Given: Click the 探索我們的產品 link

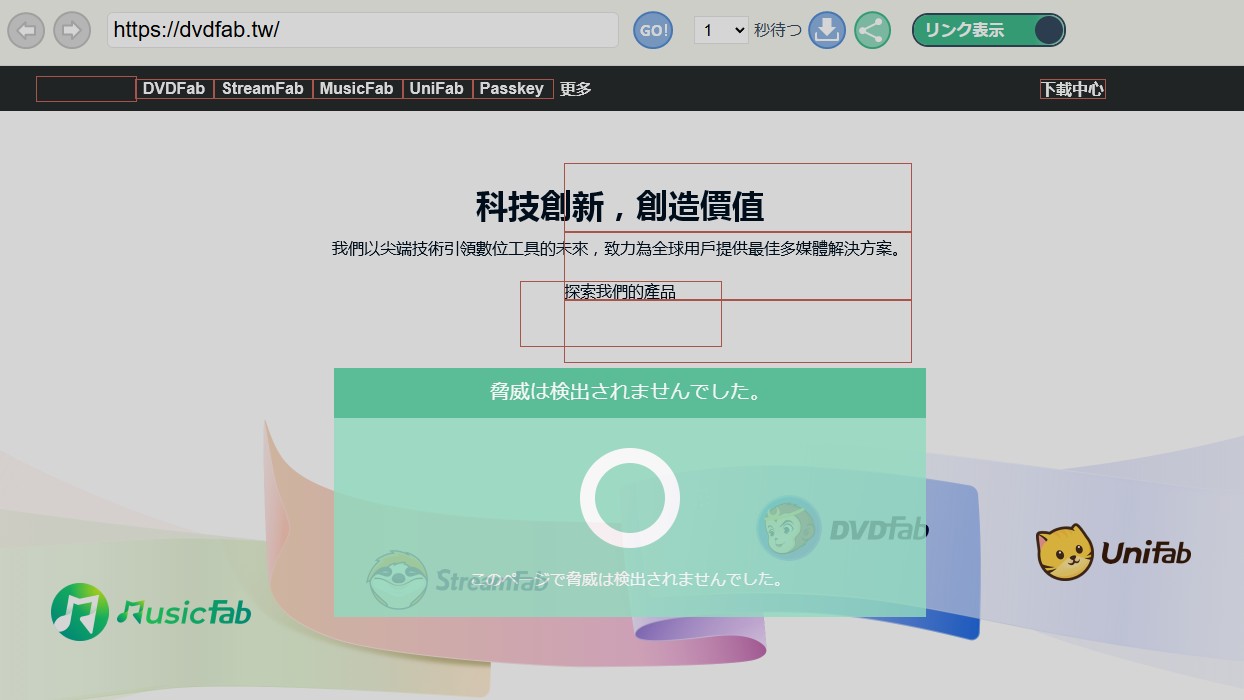Looking at the screenshot, I should (620, 292).
